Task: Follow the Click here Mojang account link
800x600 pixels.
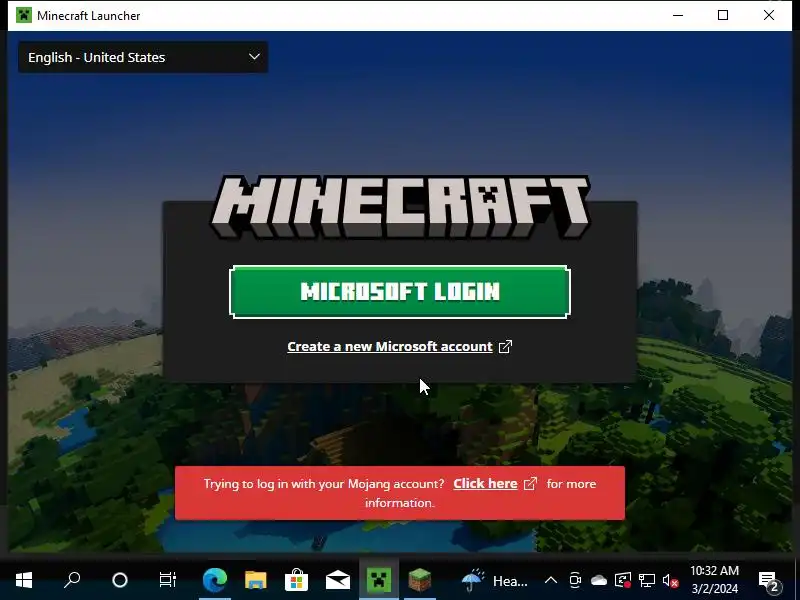Action: pyautogui.click(x=485, y=483)
